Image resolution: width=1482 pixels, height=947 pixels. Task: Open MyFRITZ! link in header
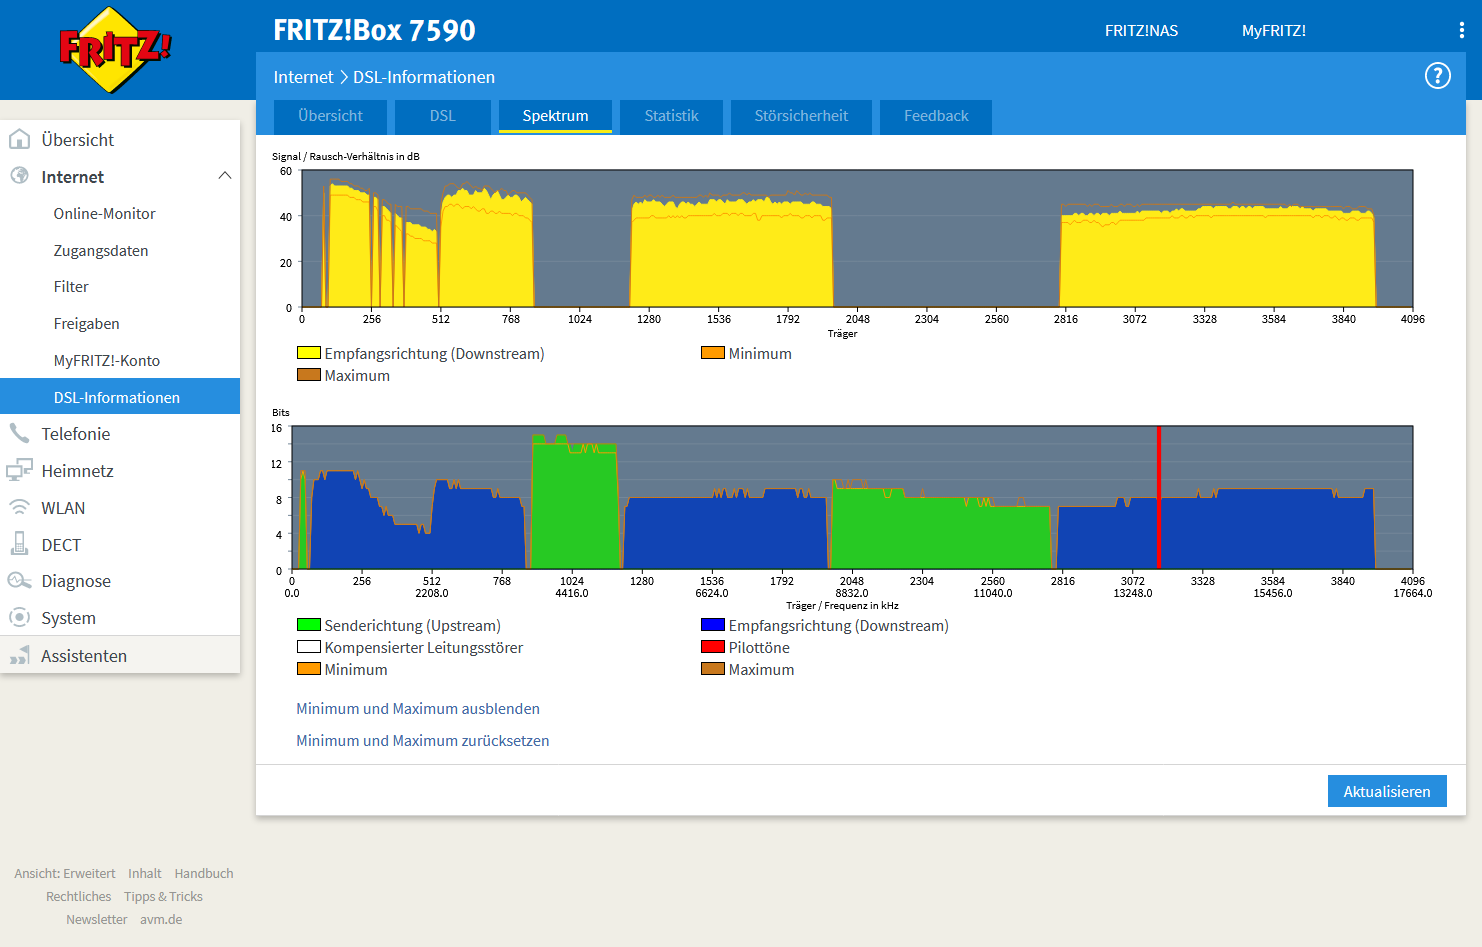click(x=1274, y=30)
